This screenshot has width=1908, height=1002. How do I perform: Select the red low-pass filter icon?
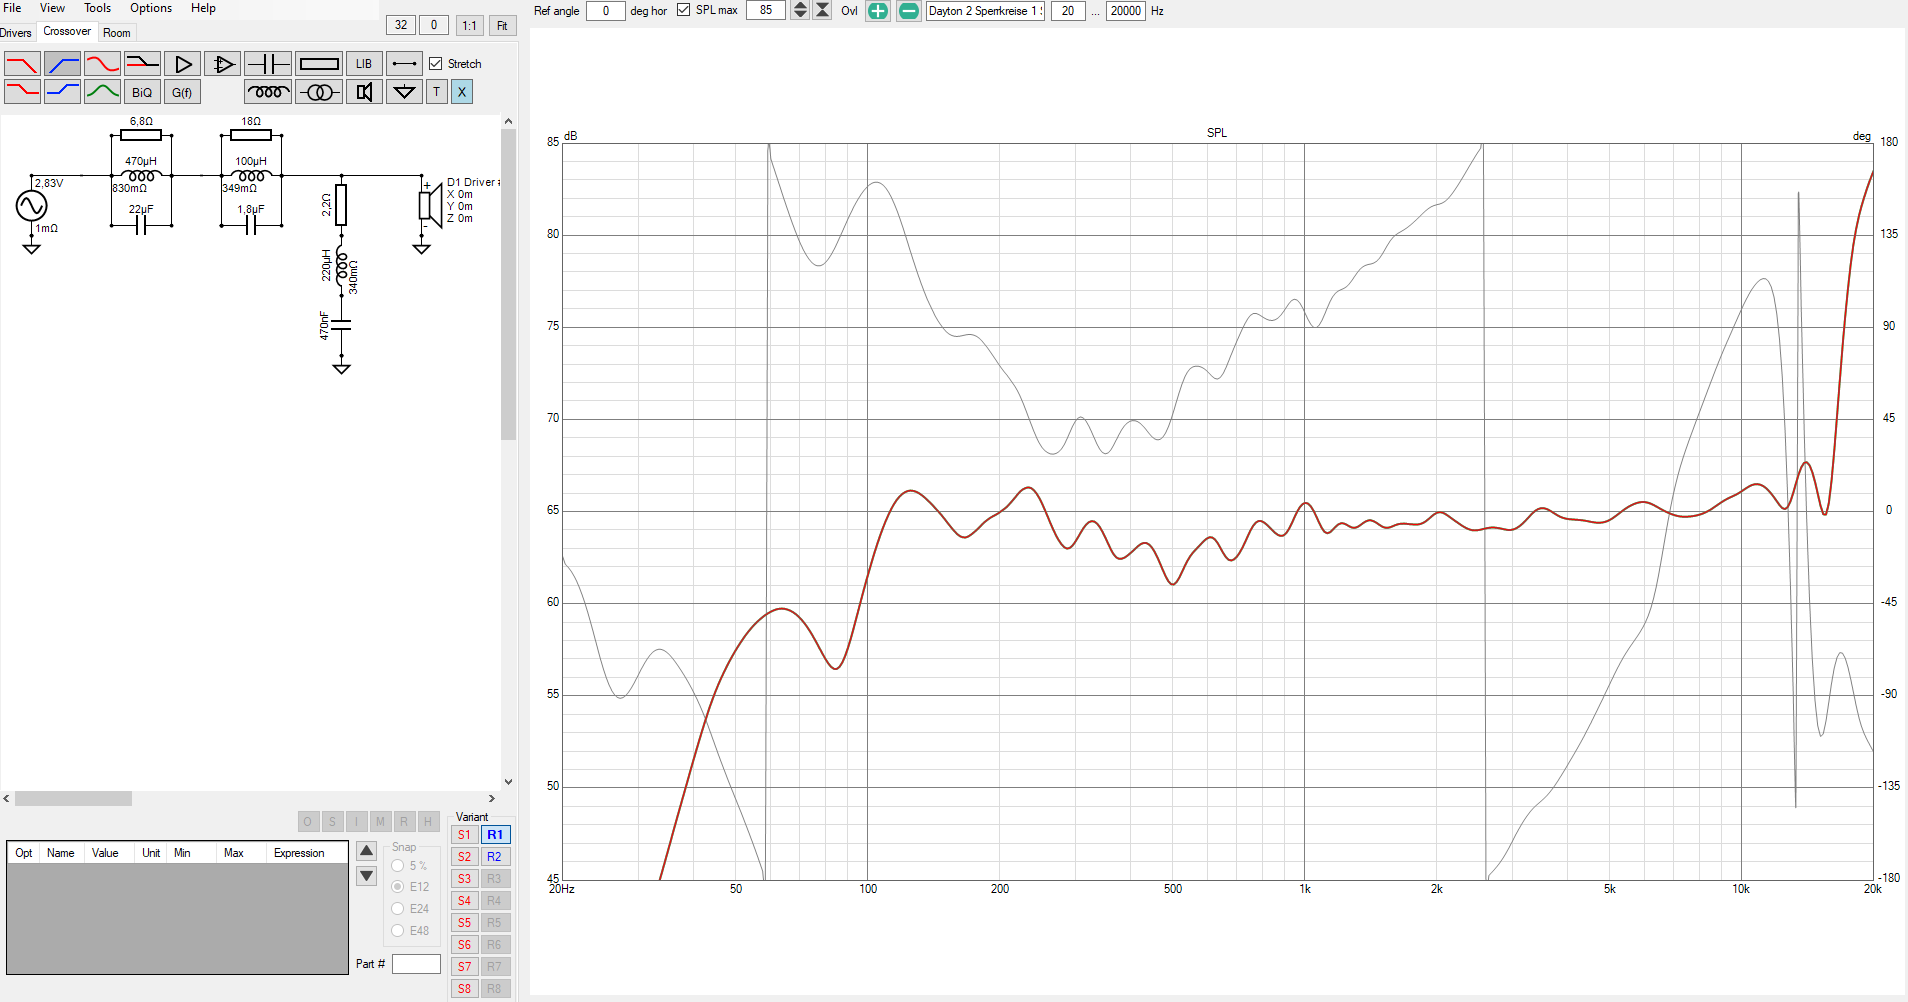pos(22,64)
